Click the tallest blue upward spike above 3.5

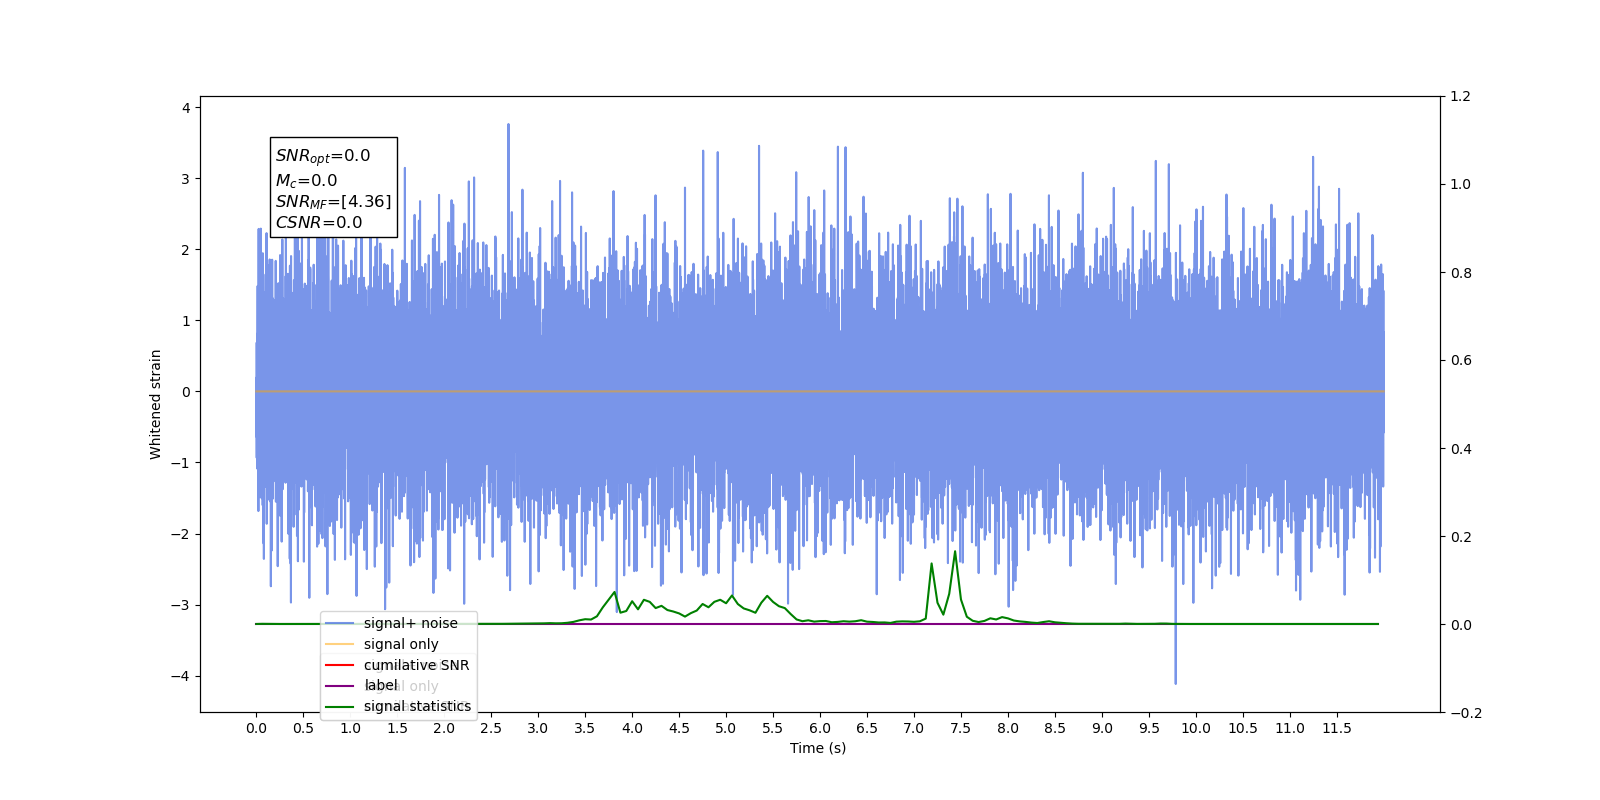pos(508,126)
